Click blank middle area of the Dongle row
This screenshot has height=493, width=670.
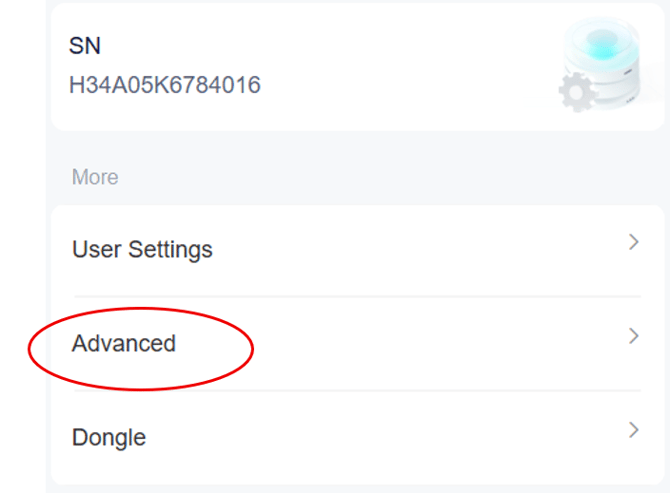385,437
